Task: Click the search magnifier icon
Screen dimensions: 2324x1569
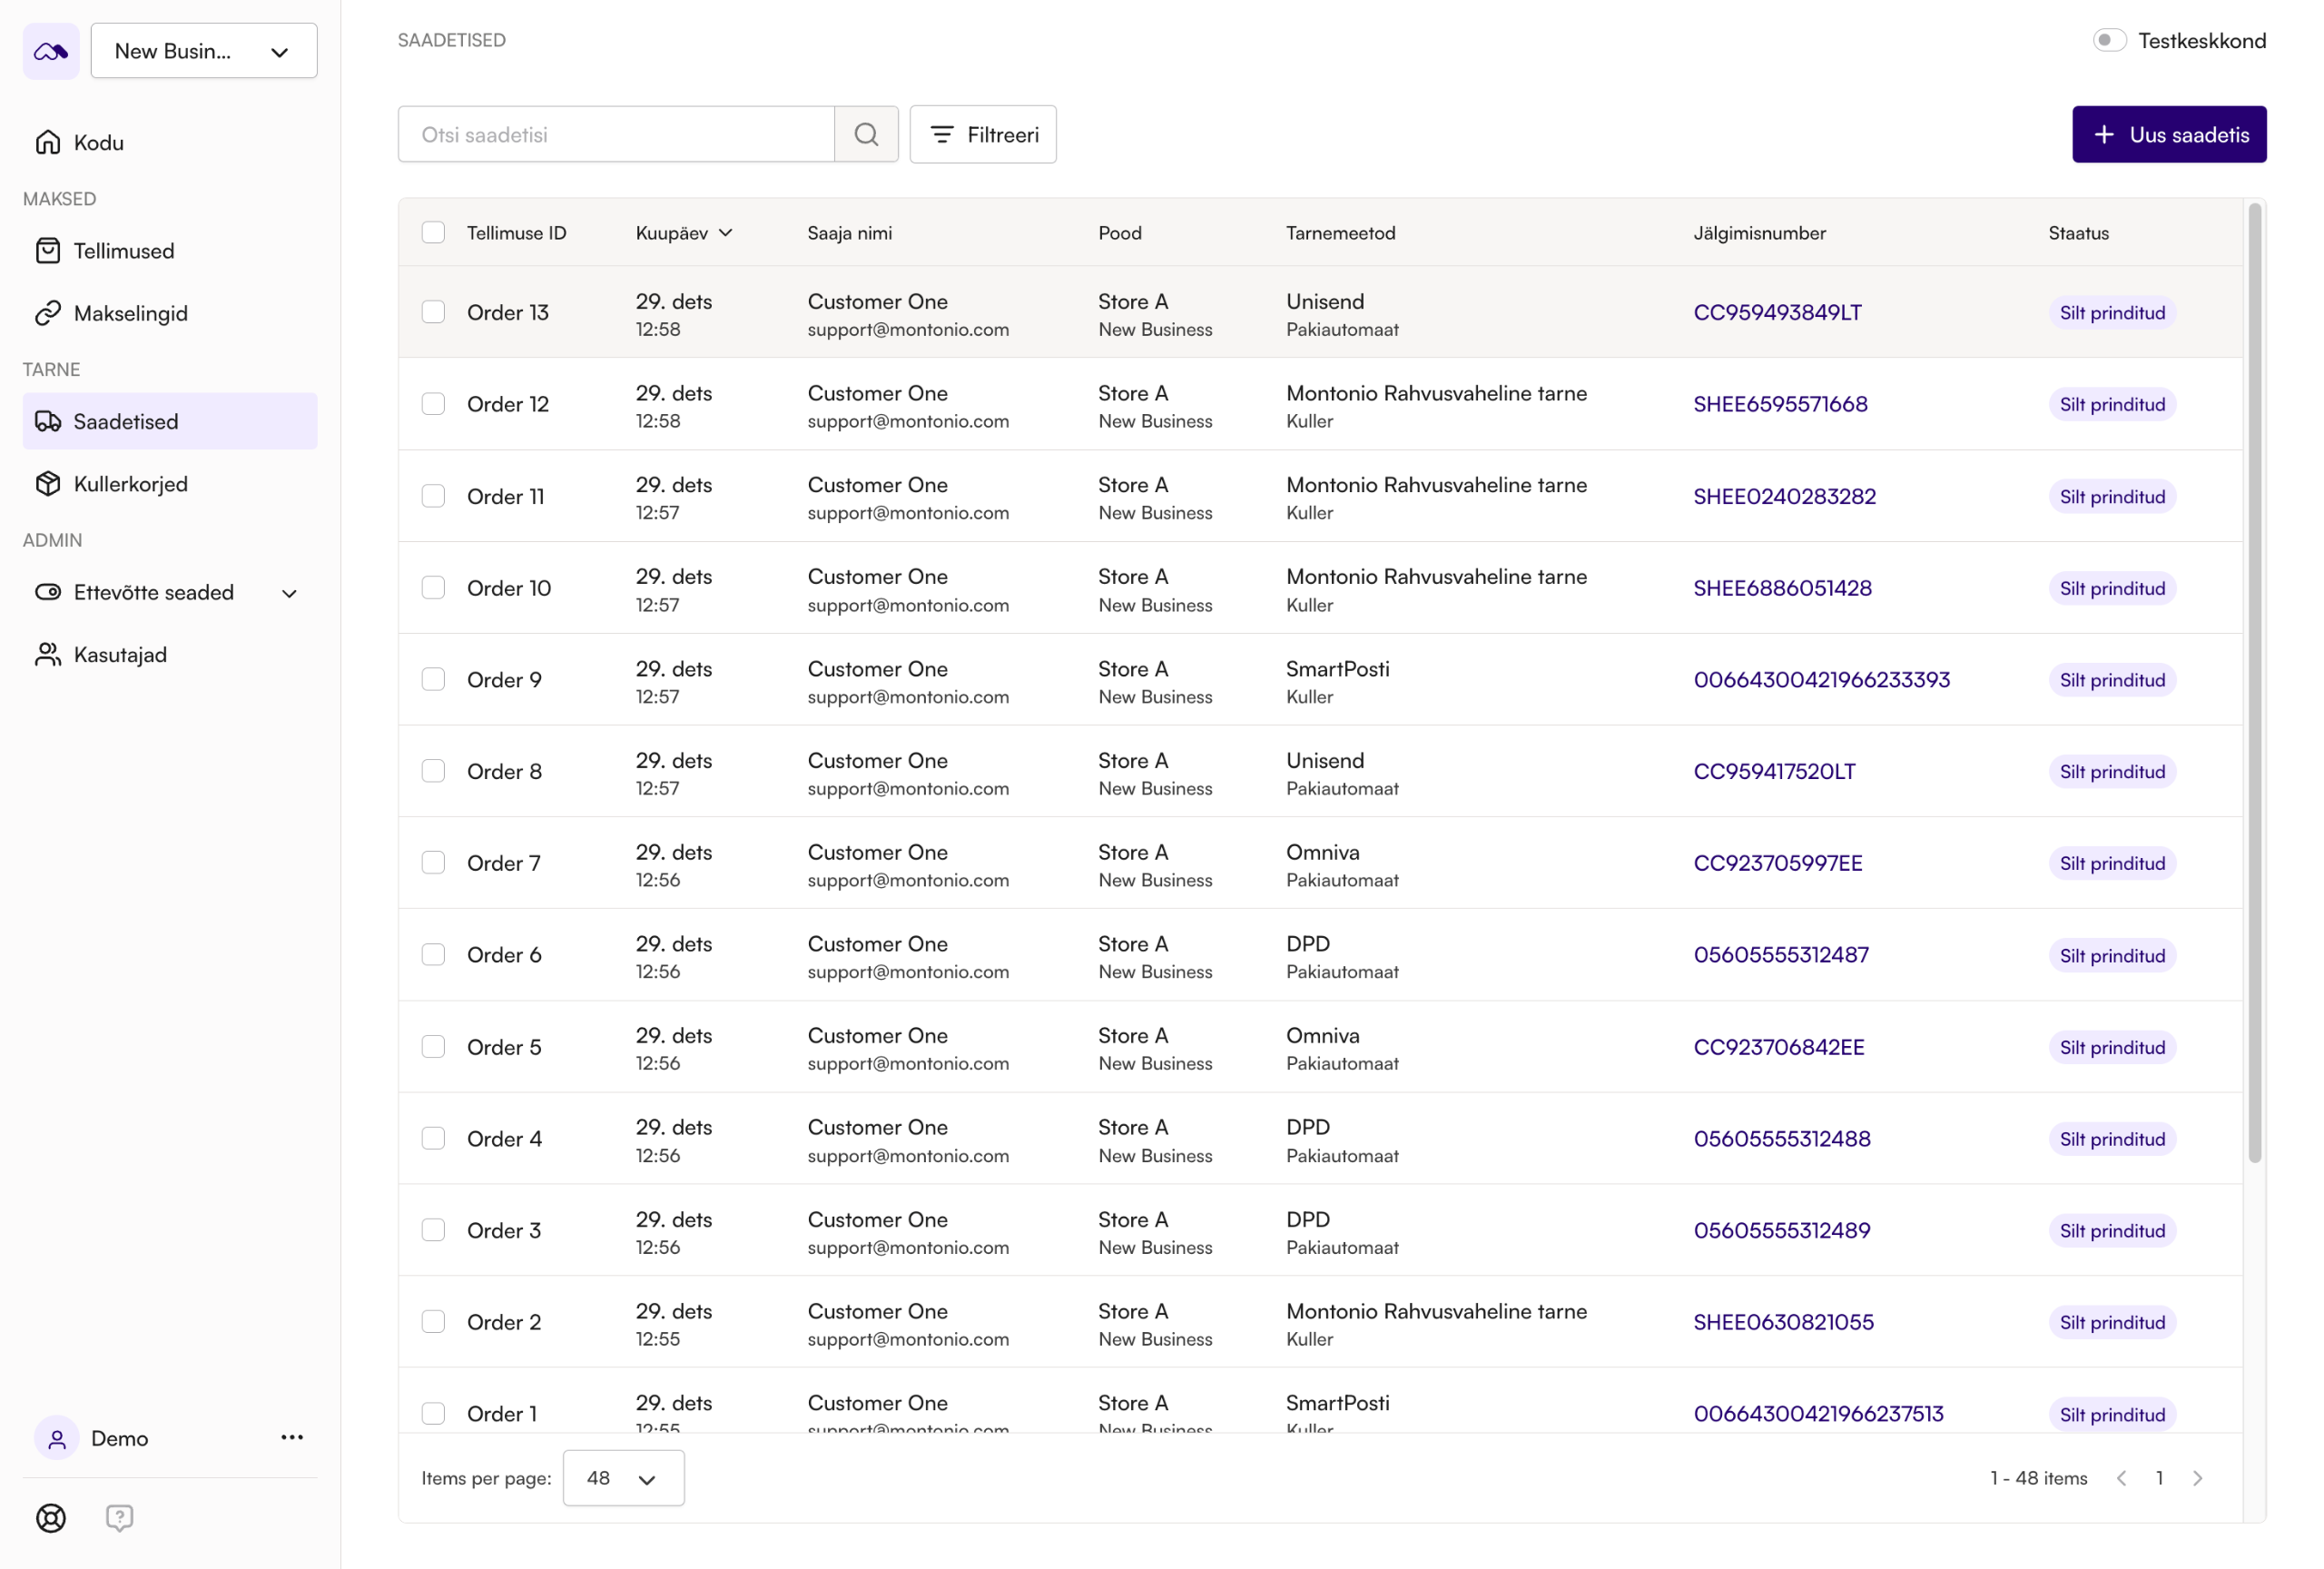Action: 866,134
